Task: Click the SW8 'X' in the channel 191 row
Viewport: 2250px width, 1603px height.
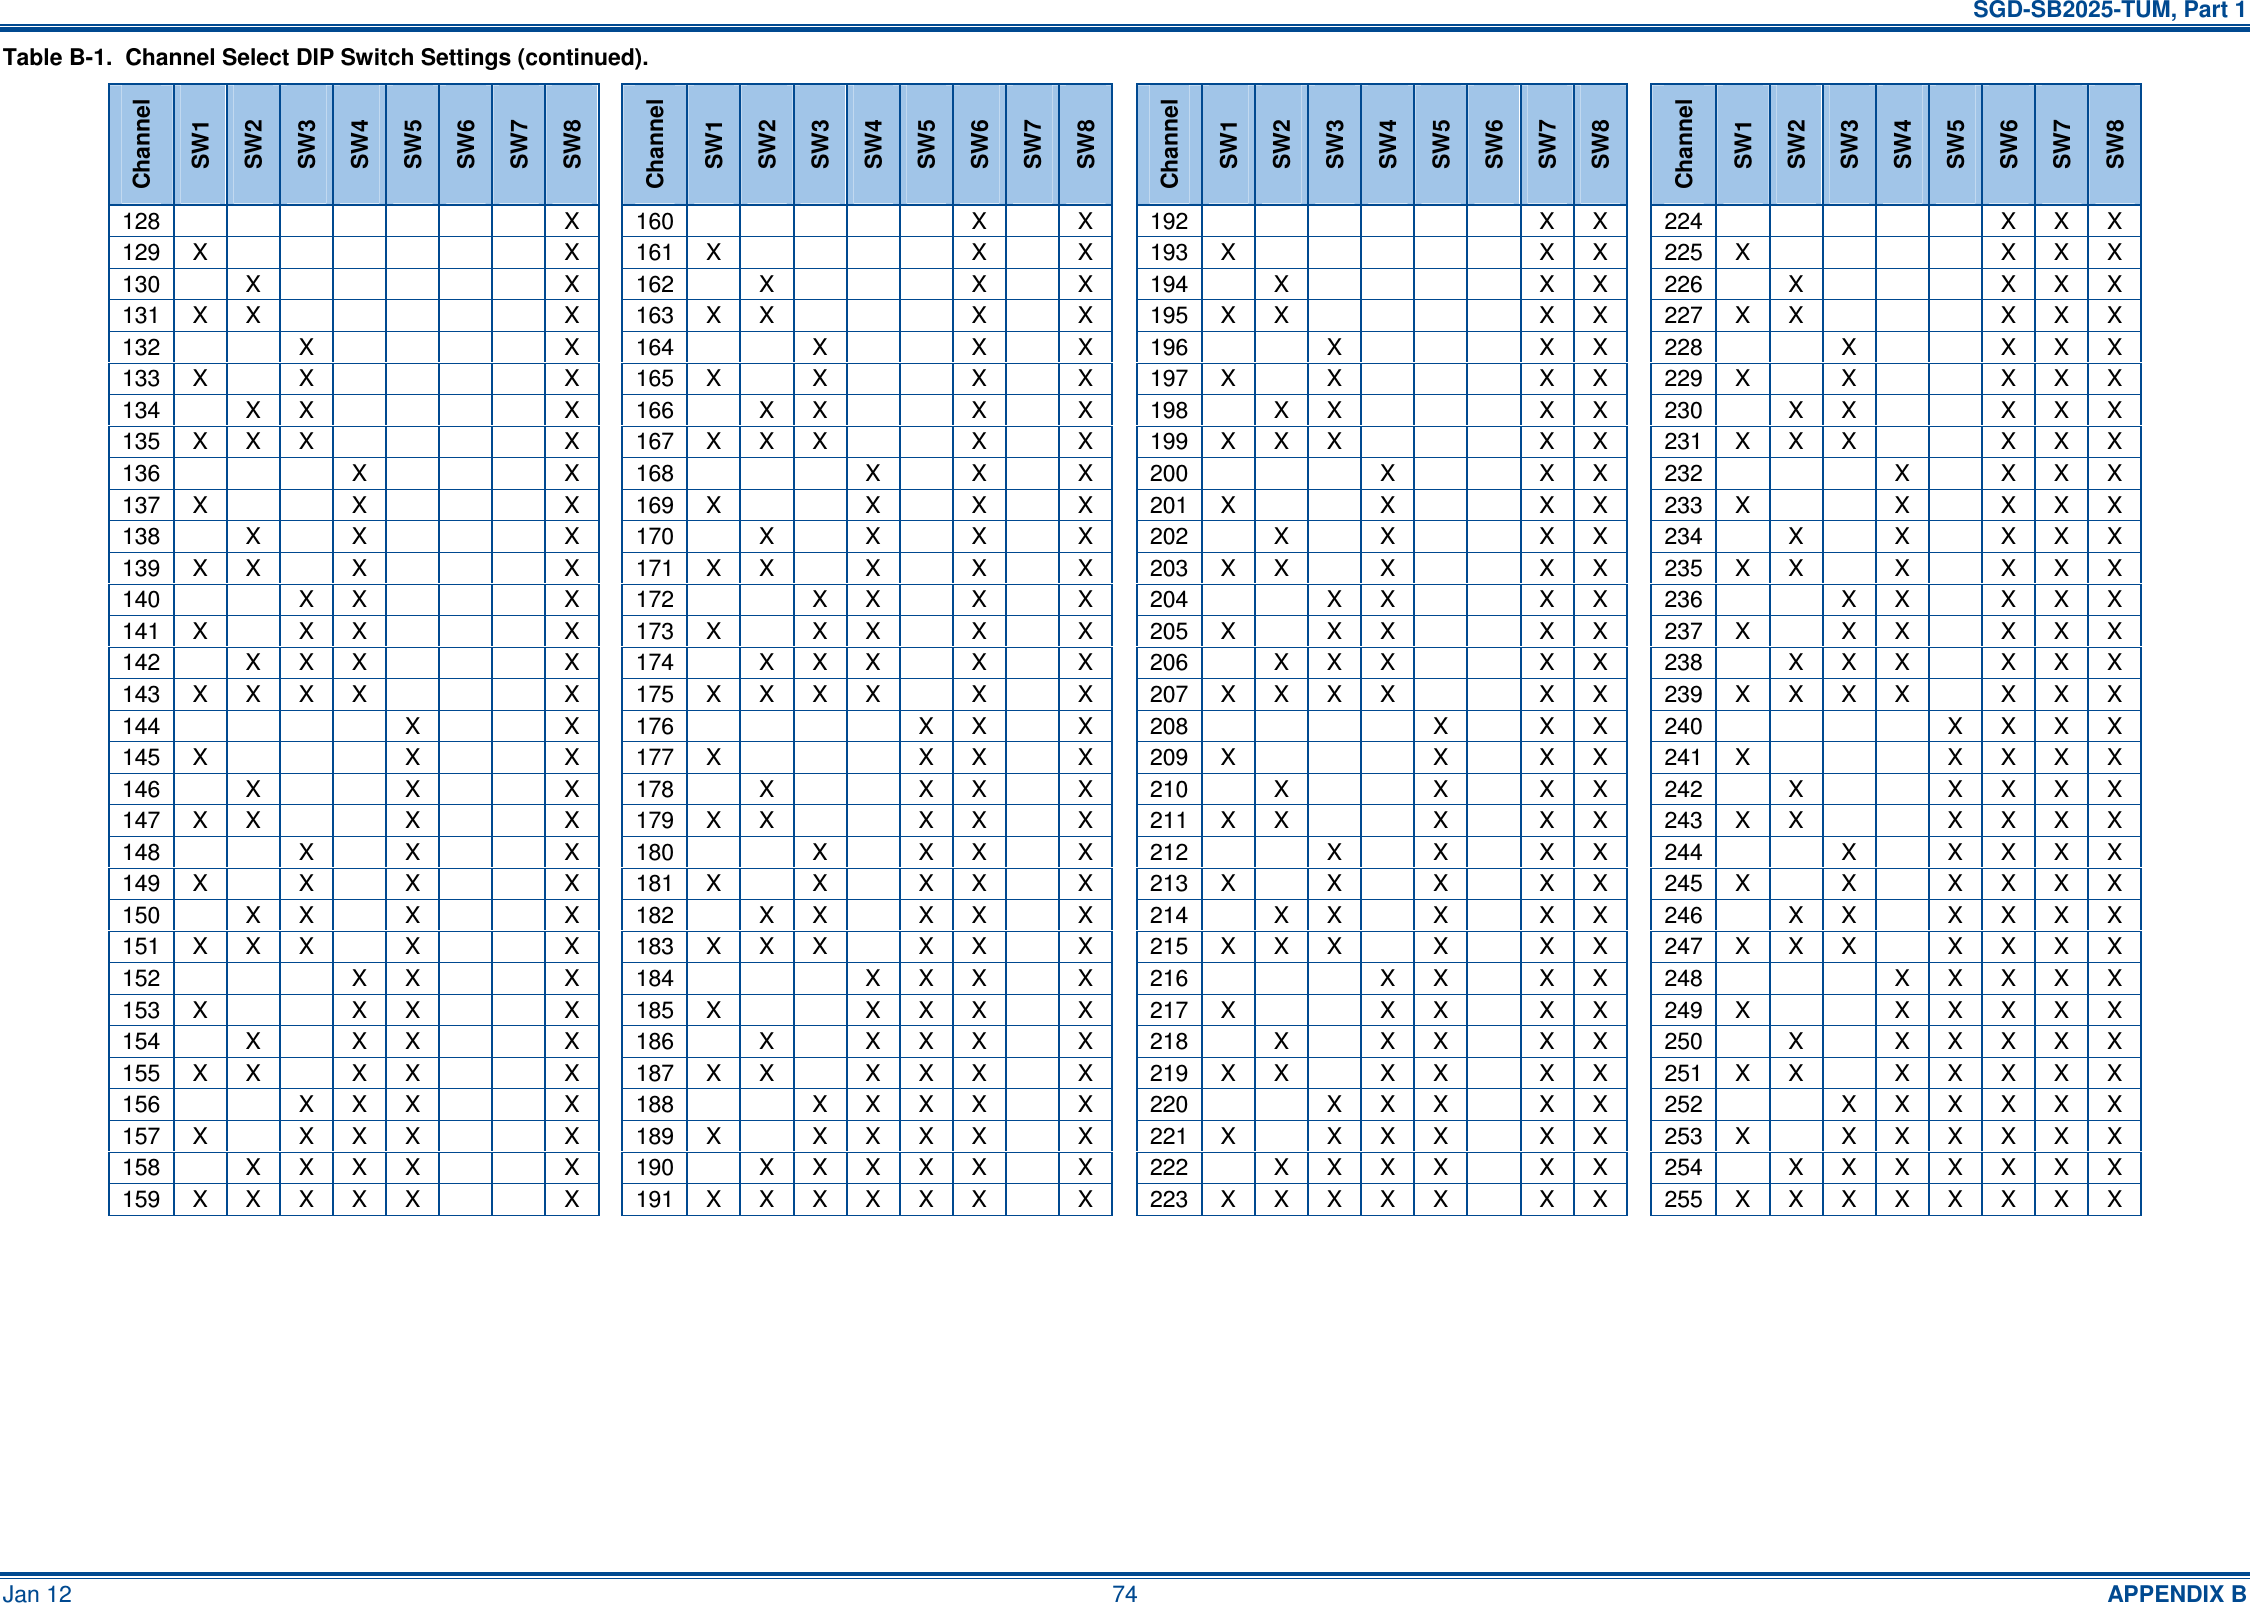Action: (x=1085, y=1199)
